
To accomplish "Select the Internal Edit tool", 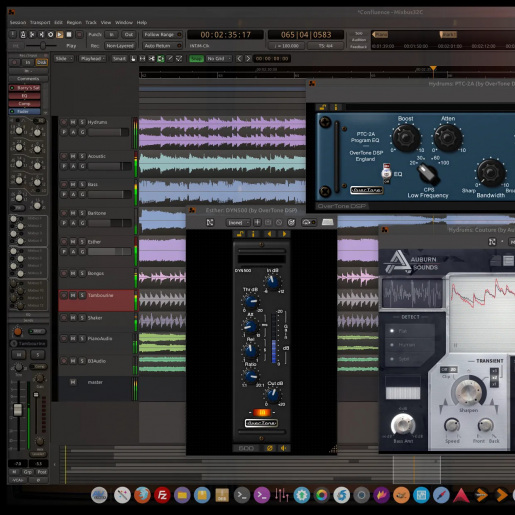I will pyautogui.click(x=179, y=59).
